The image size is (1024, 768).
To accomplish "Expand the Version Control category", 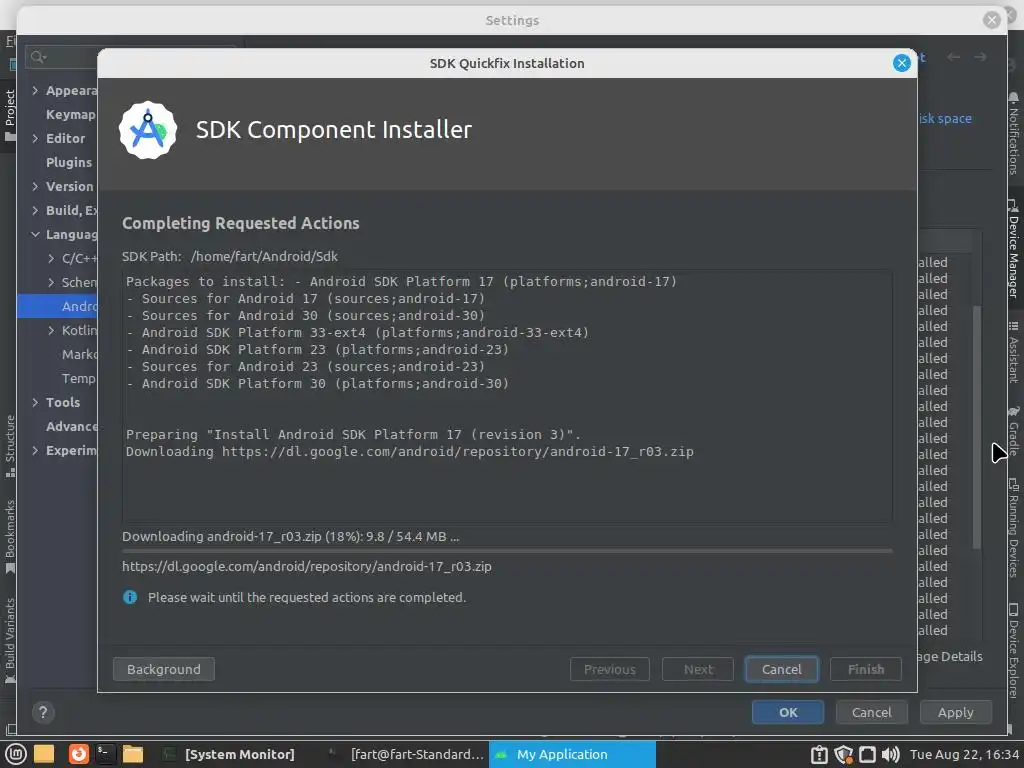I will click(35, 186).
